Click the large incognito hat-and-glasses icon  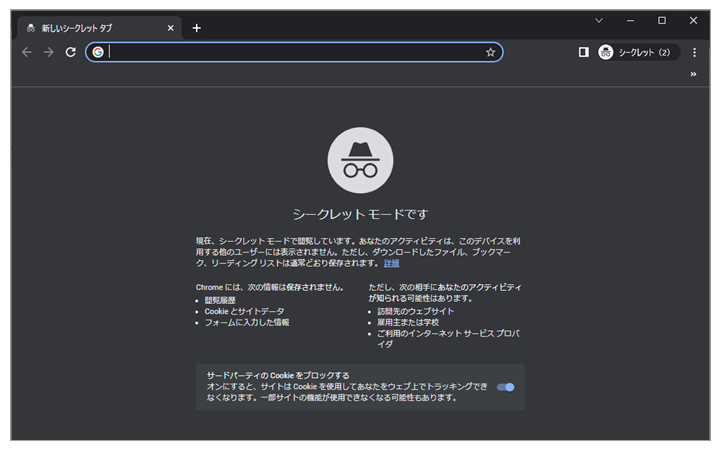[x=360, y=160]
